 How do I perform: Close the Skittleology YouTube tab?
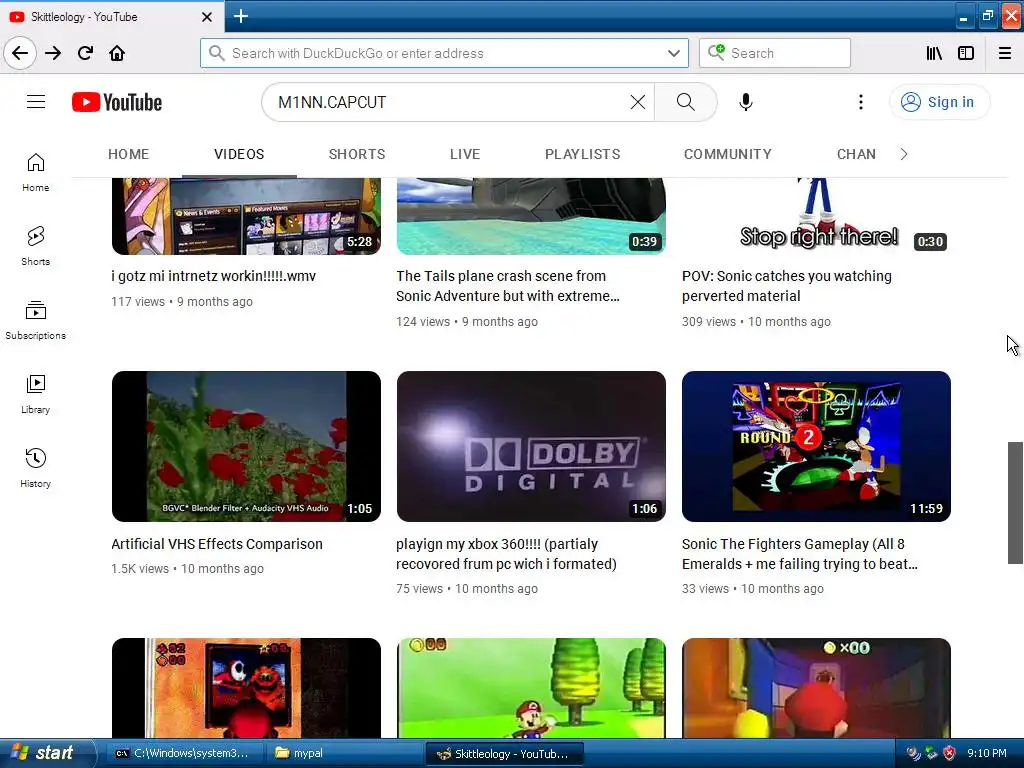(x=206, y=17)
